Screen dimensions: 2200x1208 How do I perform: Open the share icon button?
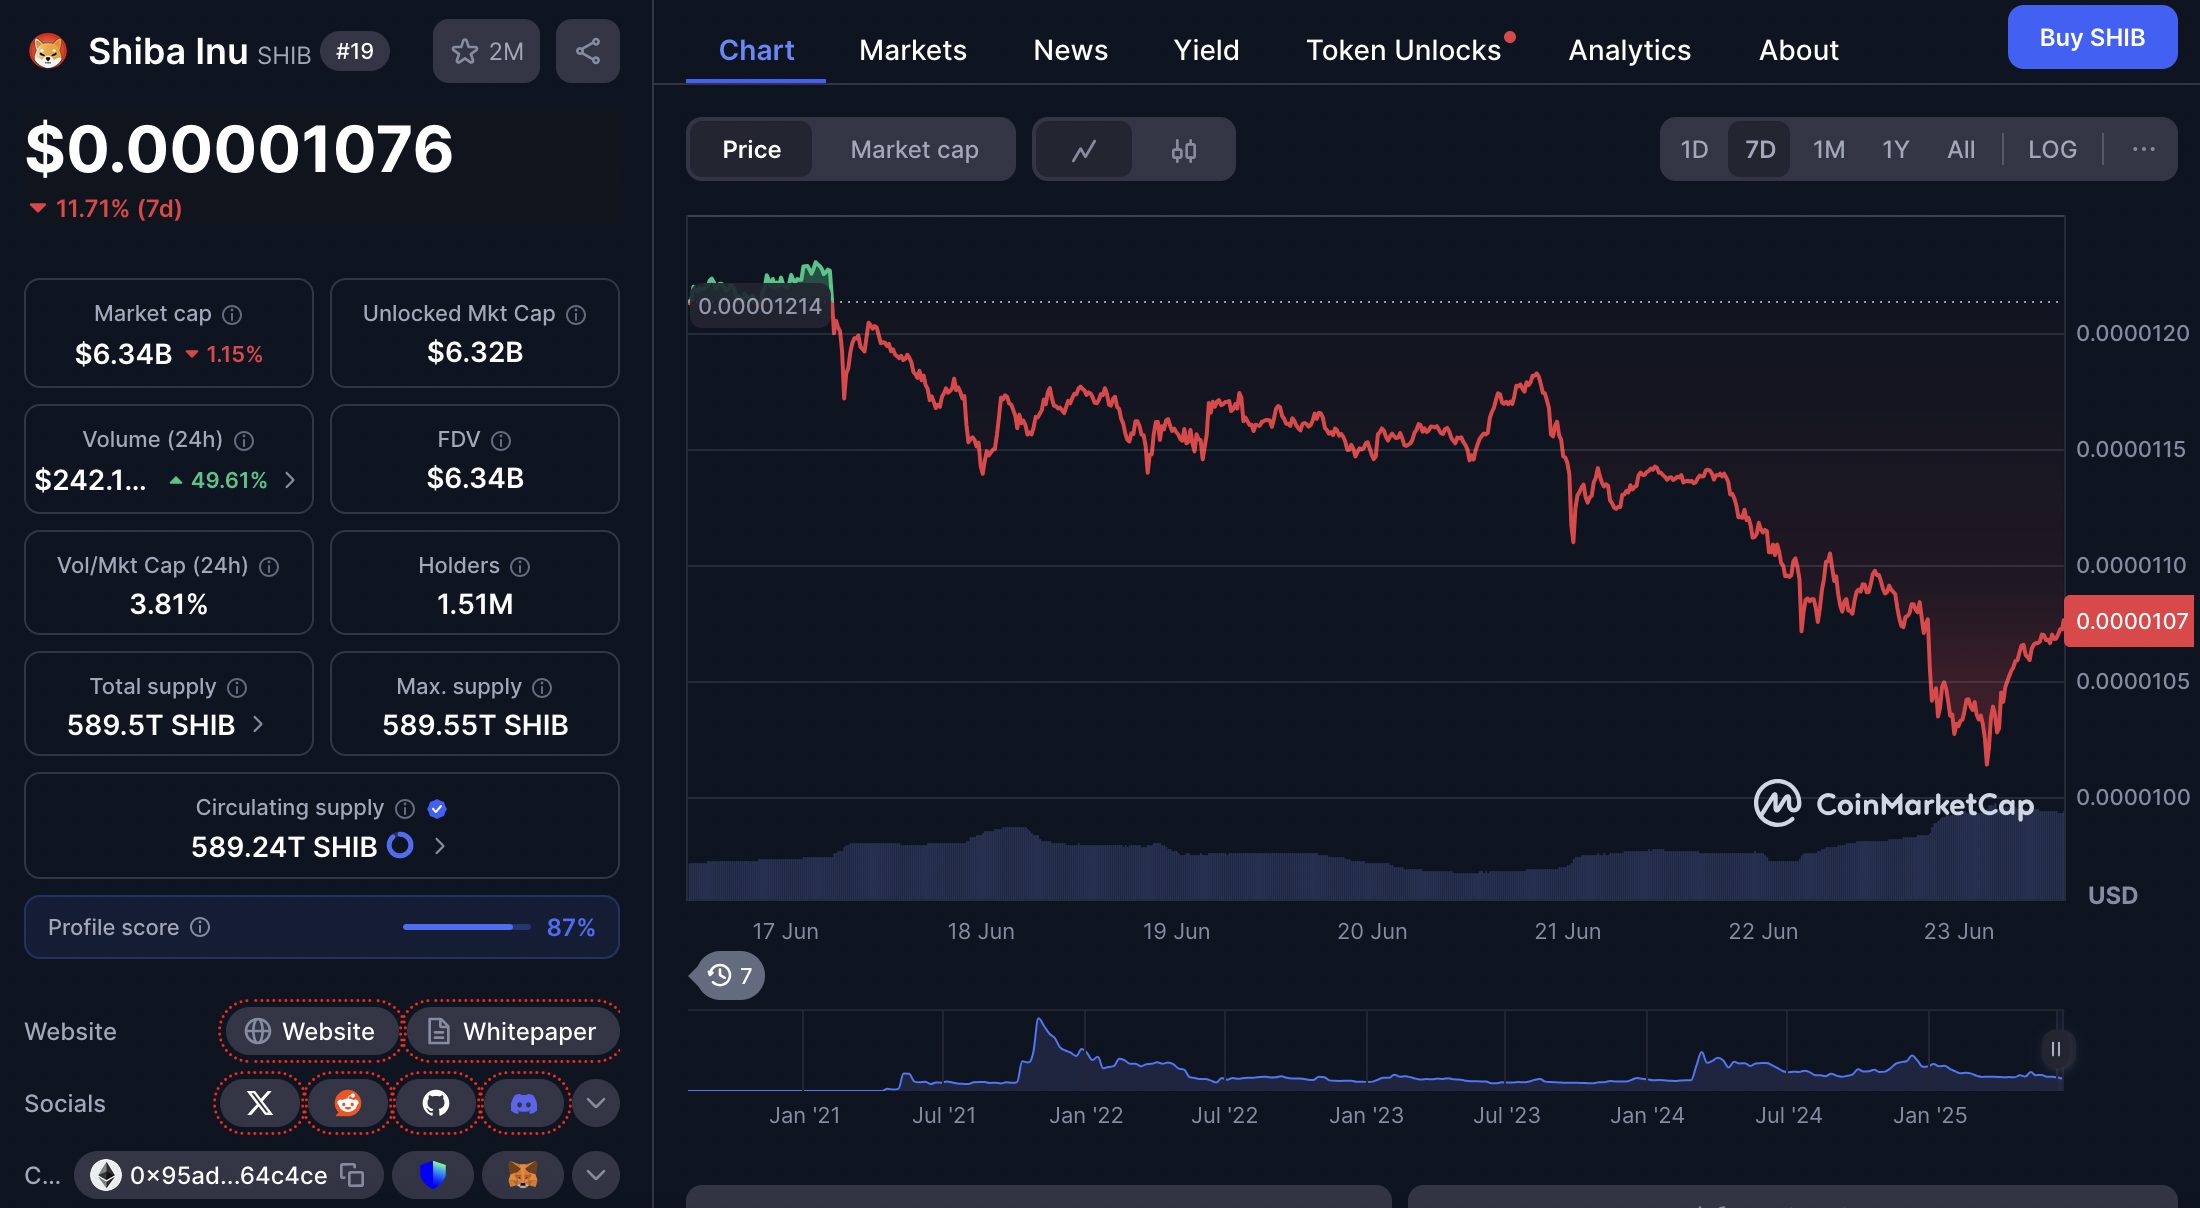(588, 51)
